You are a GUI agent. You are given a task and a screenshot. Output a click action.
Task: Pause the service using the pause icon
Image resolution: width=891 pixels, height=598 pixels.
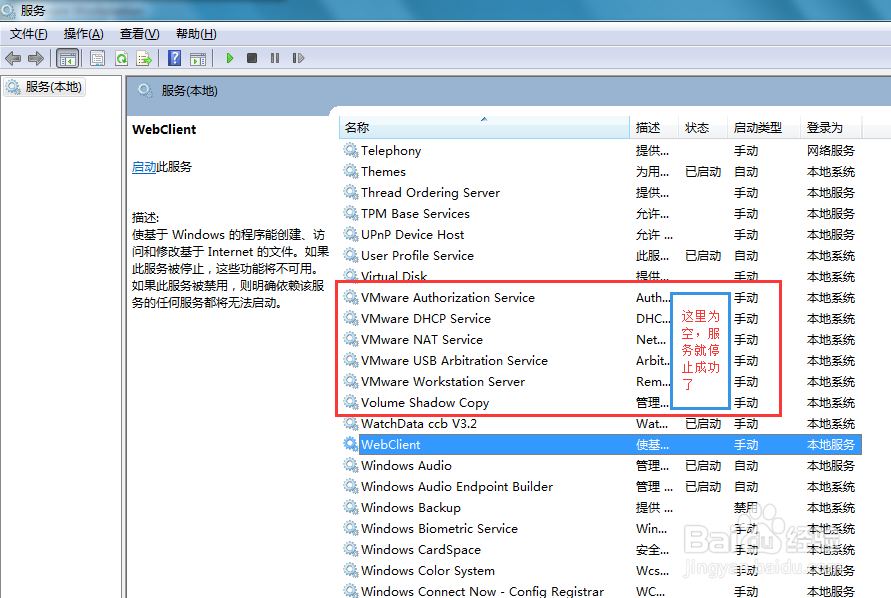pos(275,57)
